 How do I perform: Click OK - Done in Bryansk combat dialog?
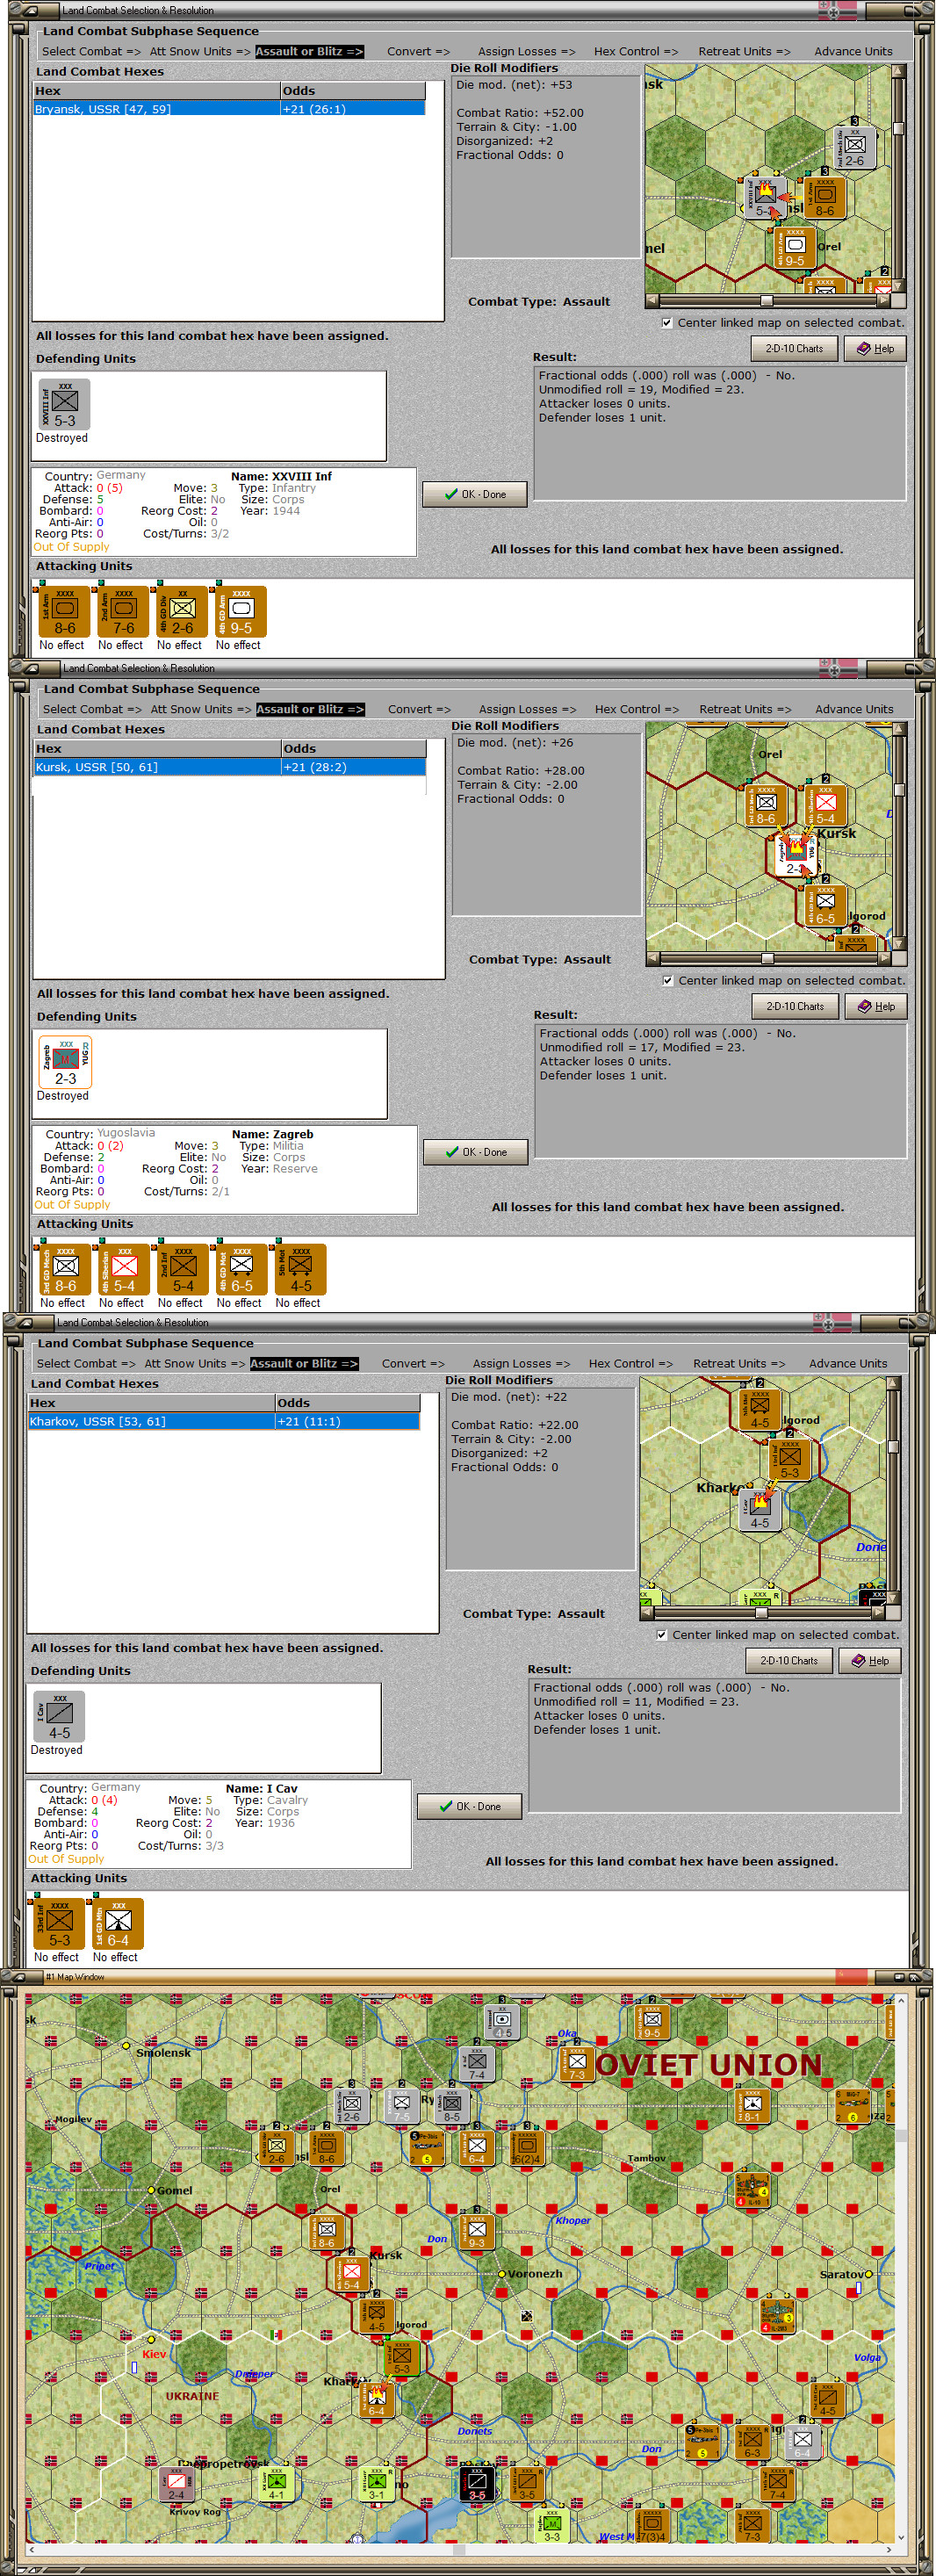click(475, 494)
